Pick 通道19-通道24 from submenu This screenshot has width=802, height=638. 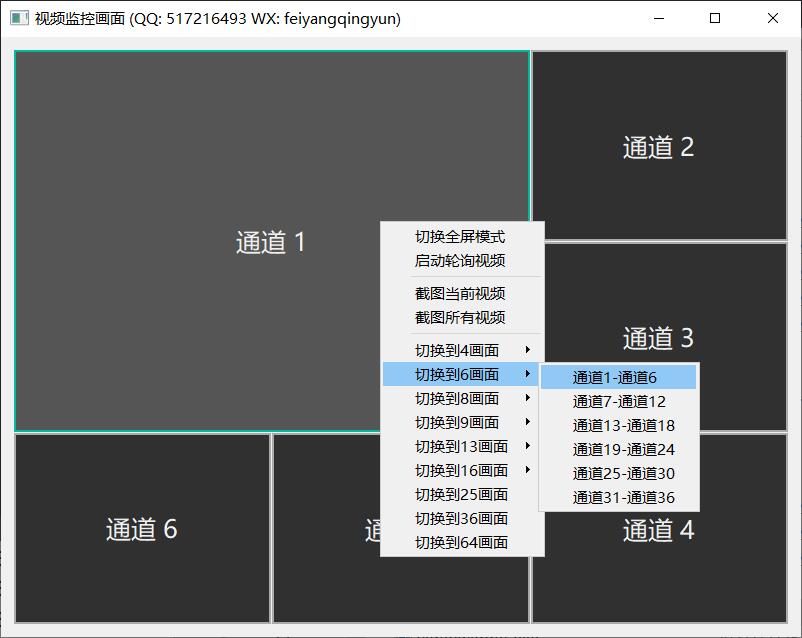(x=623, y=449)
